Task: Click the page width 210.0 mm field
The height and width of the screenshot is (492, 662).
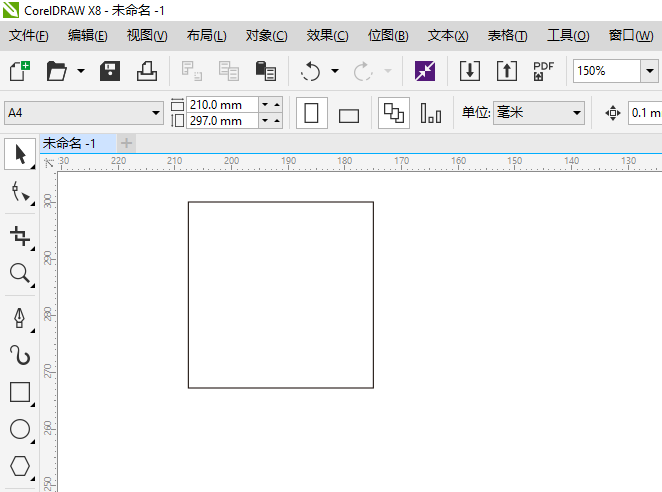Action: coord(222,105)
